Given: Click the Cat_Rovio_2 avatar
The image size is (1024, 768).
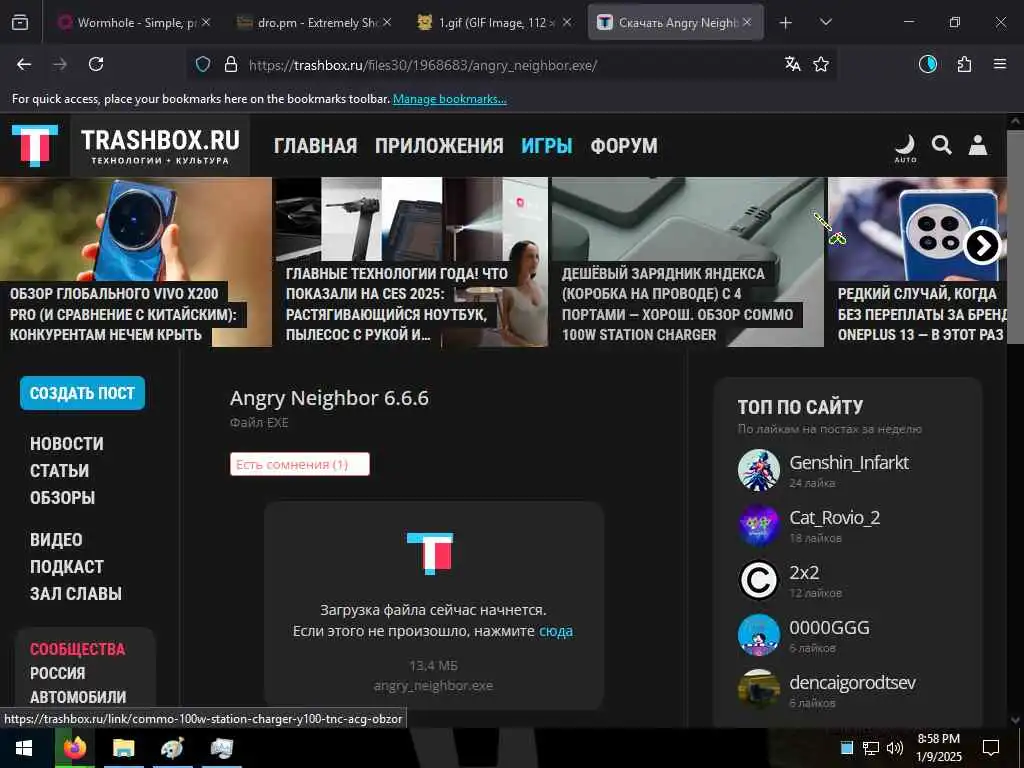Looking at the screenshot, I should click(x=758, y=525).
